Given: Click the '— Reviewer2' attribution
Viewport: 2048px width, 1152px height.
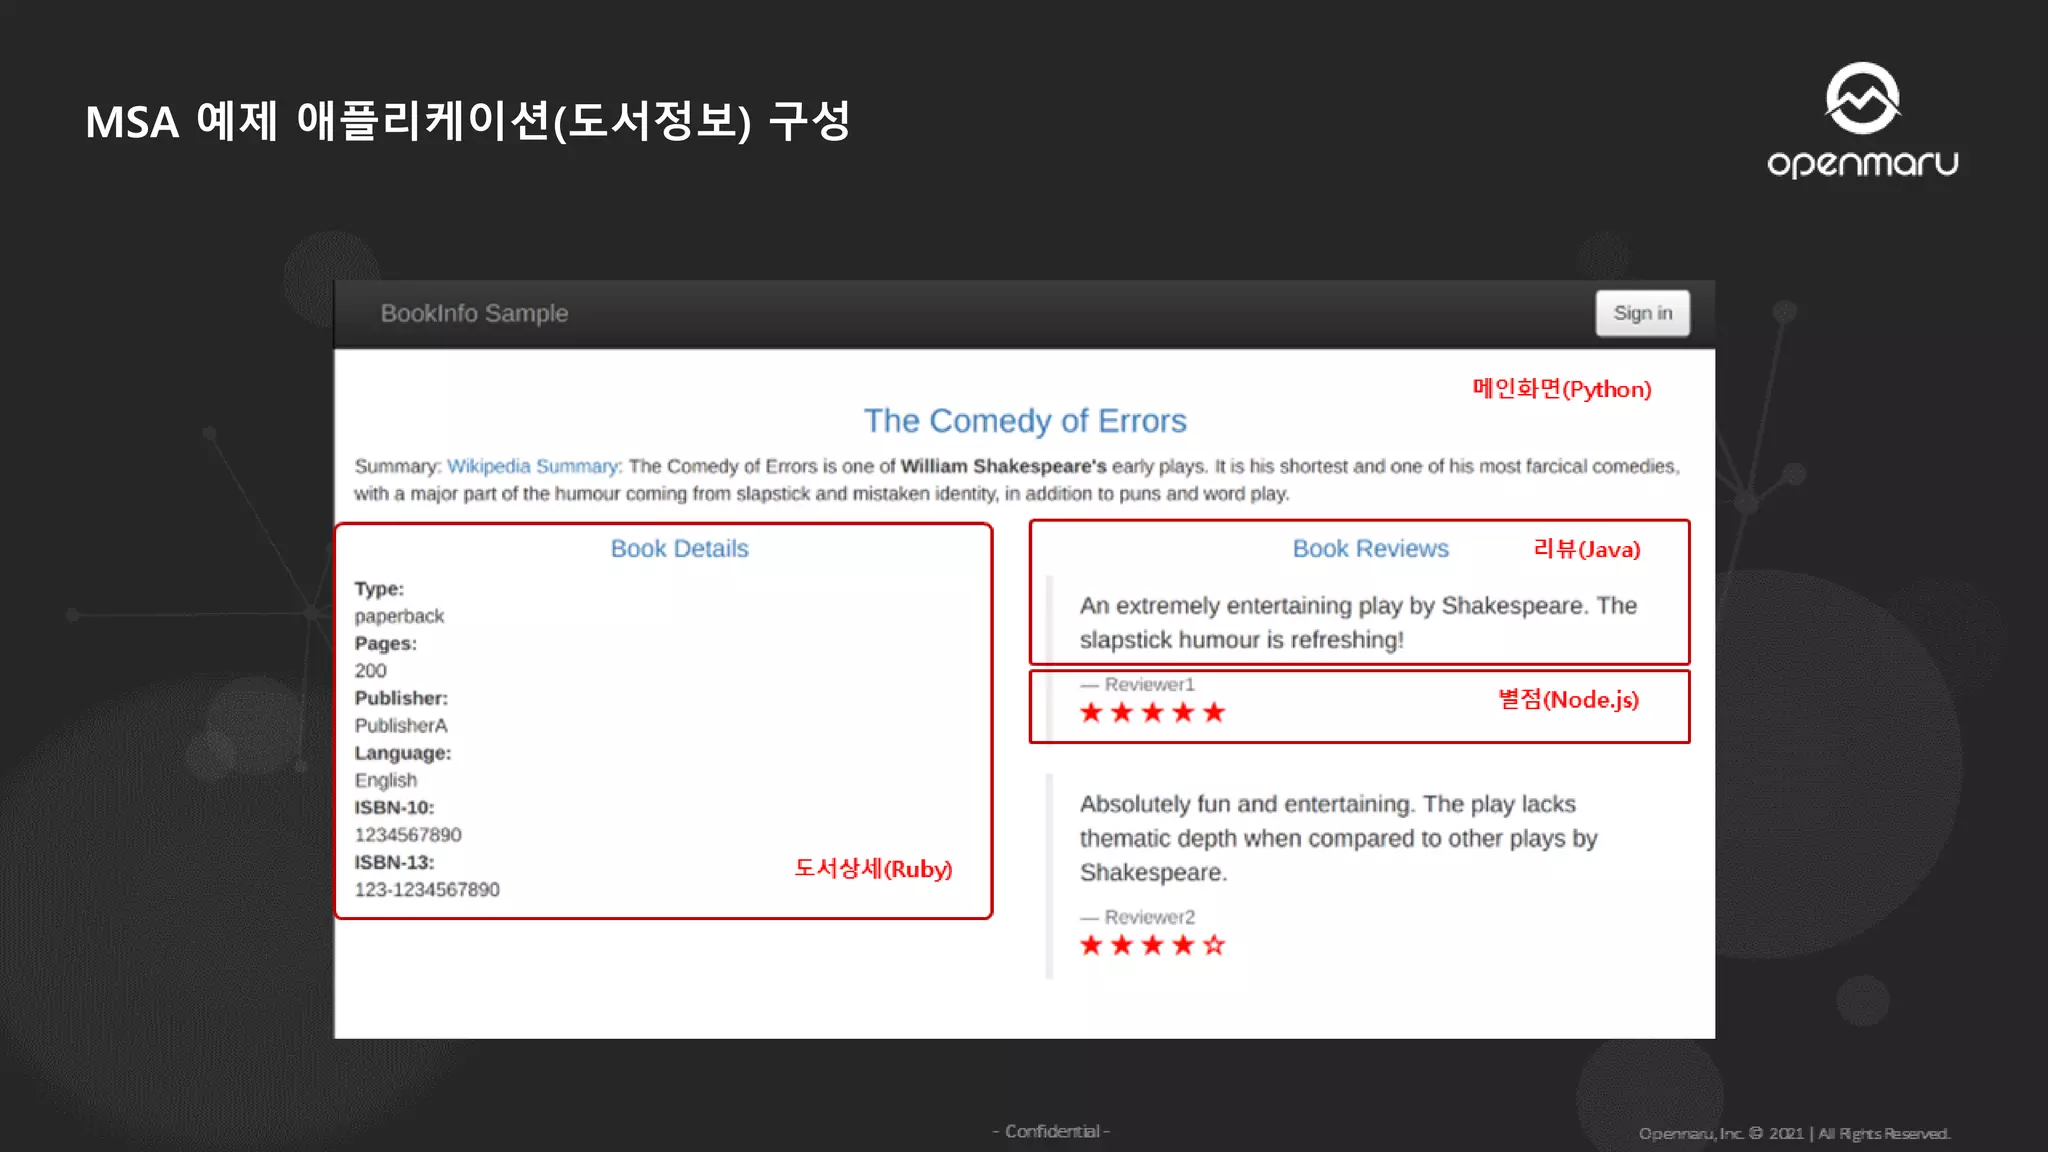Looking at the screenshot, I should tap(1137, 917).
